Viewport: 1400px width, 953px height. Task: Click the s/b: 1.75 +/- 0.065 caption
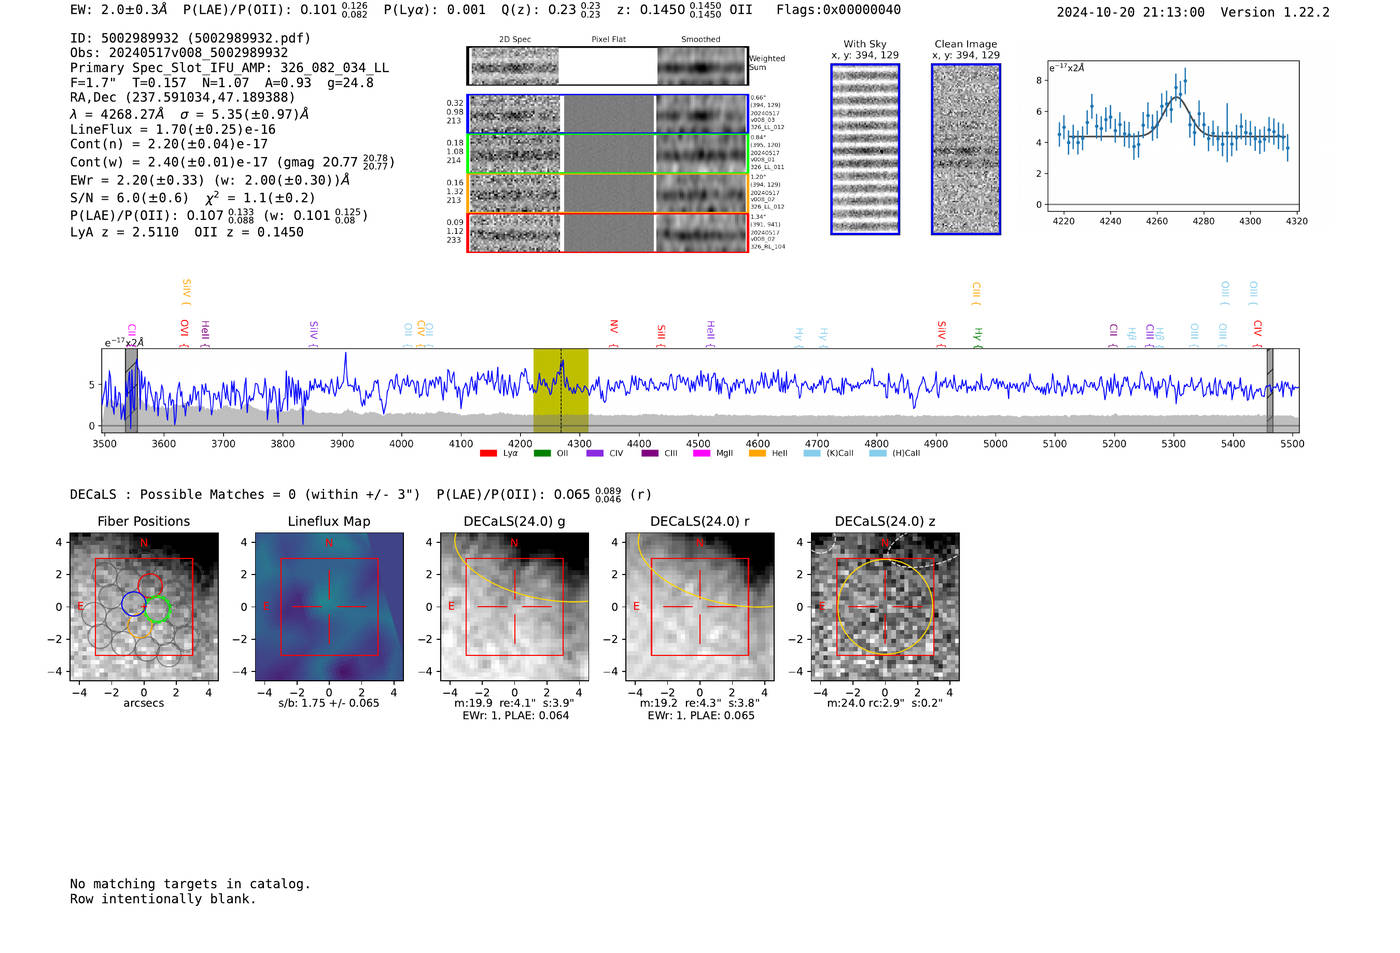point(329,703)
